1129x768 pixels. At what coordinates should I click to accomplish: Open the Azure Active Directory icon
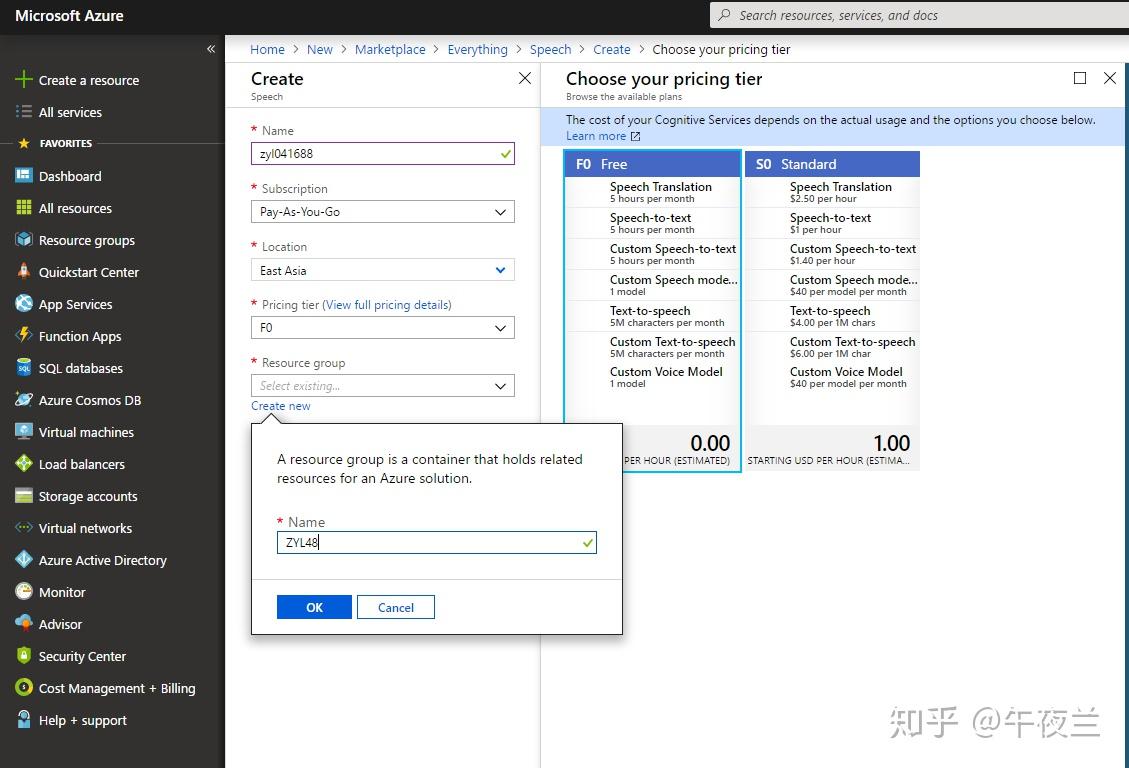coord(24,559)
